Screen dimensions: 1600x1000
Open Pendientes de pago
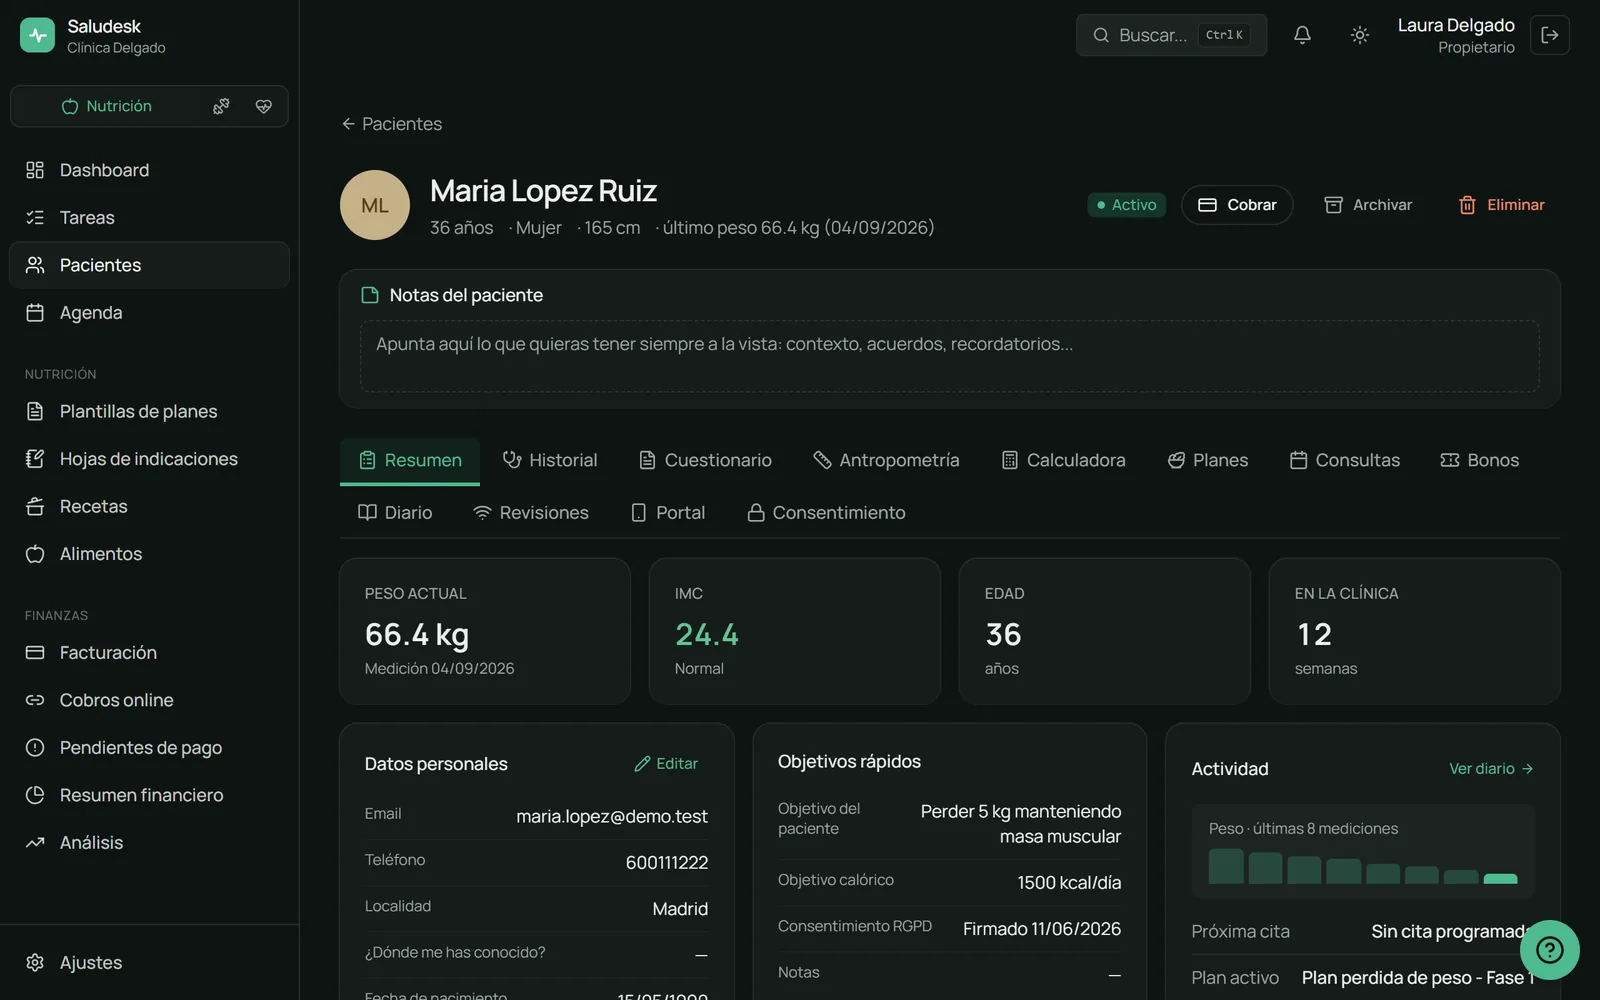(149, 747)
